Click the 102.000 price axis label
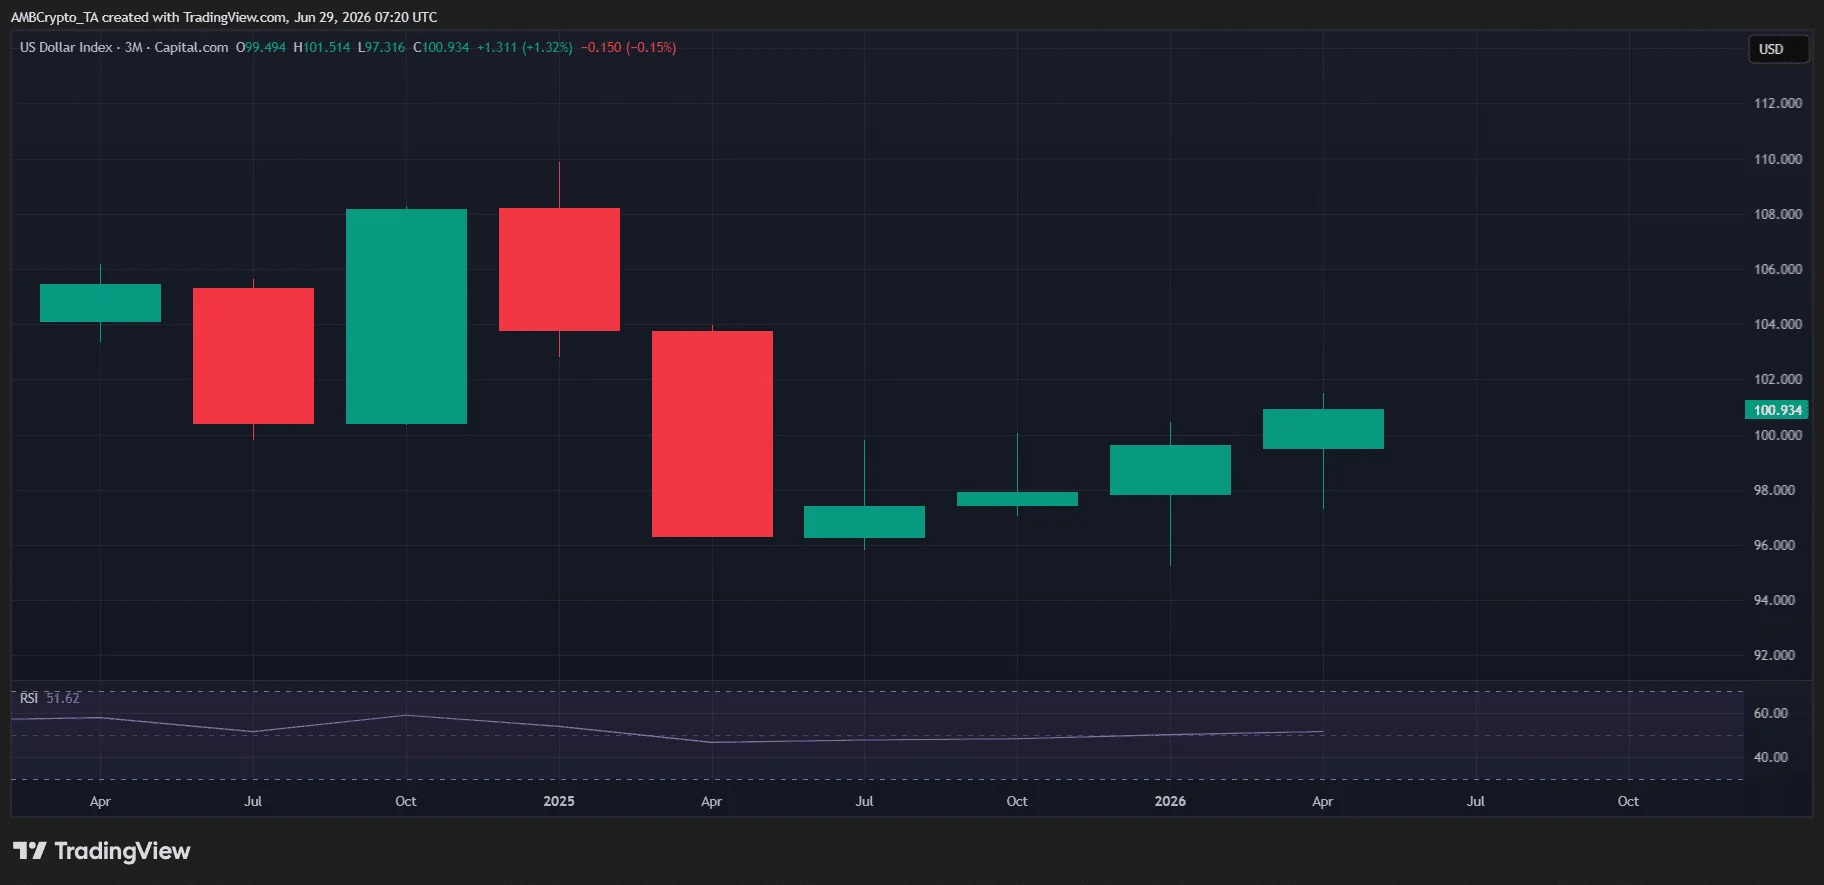Image resolution: width=1824 pixels, height=885 pixels. pyautogui.click(x=1778, y=379)
